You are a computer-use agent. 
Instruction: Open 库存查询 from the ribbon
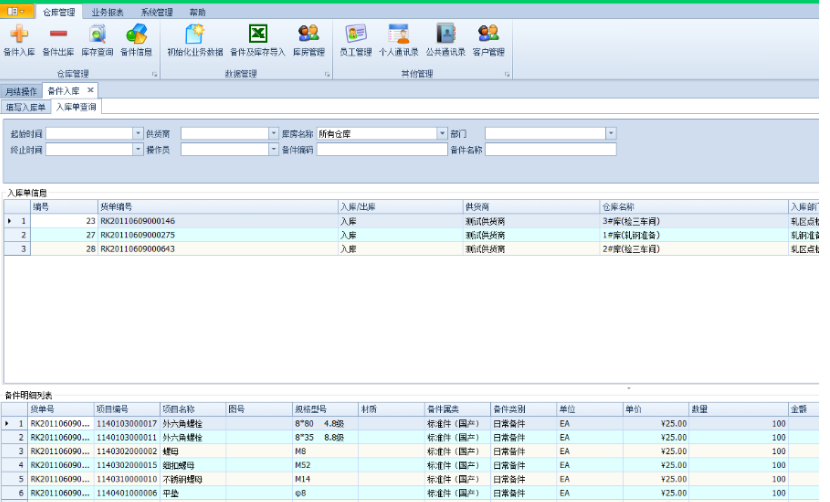pyautogui.click(x=97, y=34)
